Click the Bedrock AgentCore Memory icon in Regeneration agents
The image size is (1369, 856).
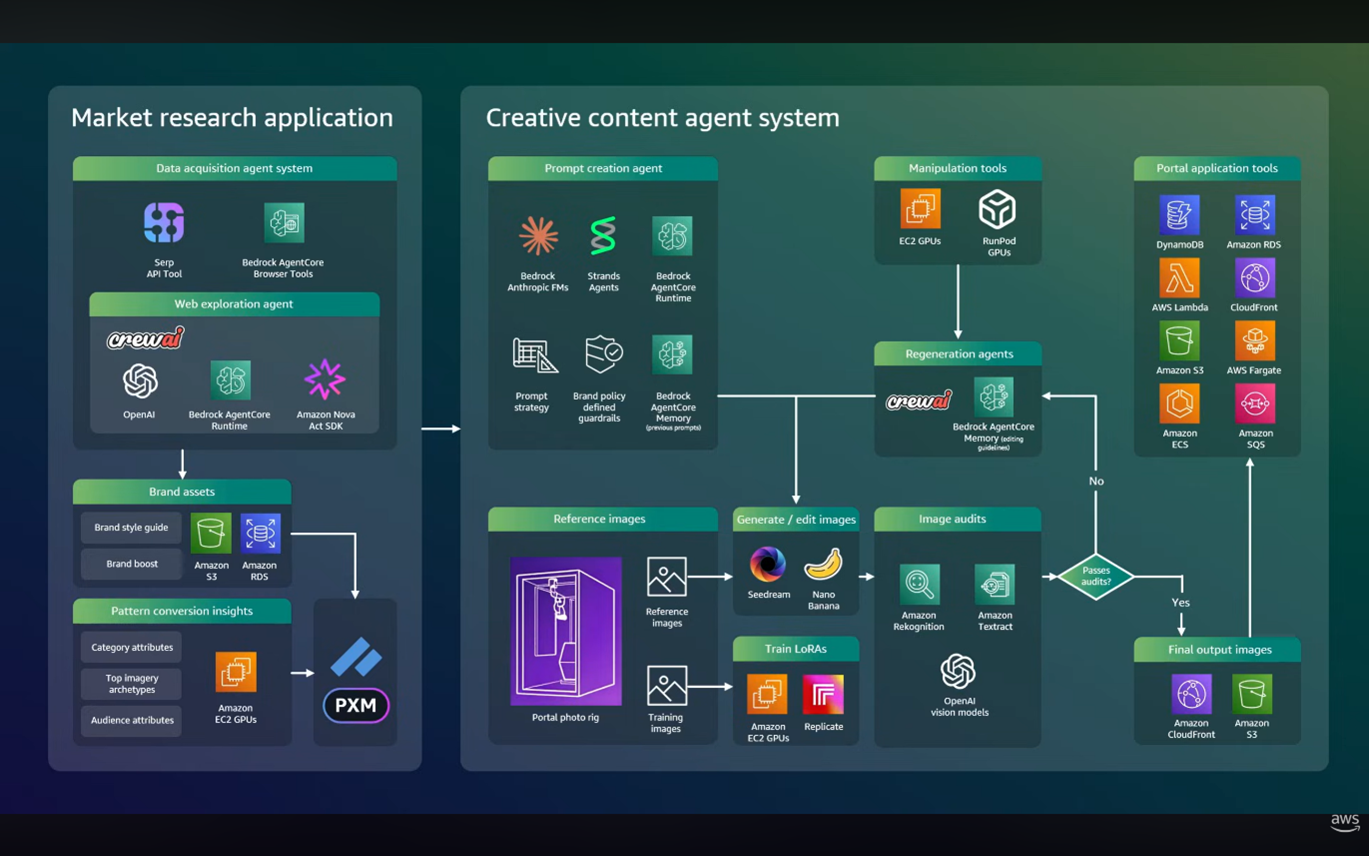click(994, 396)
